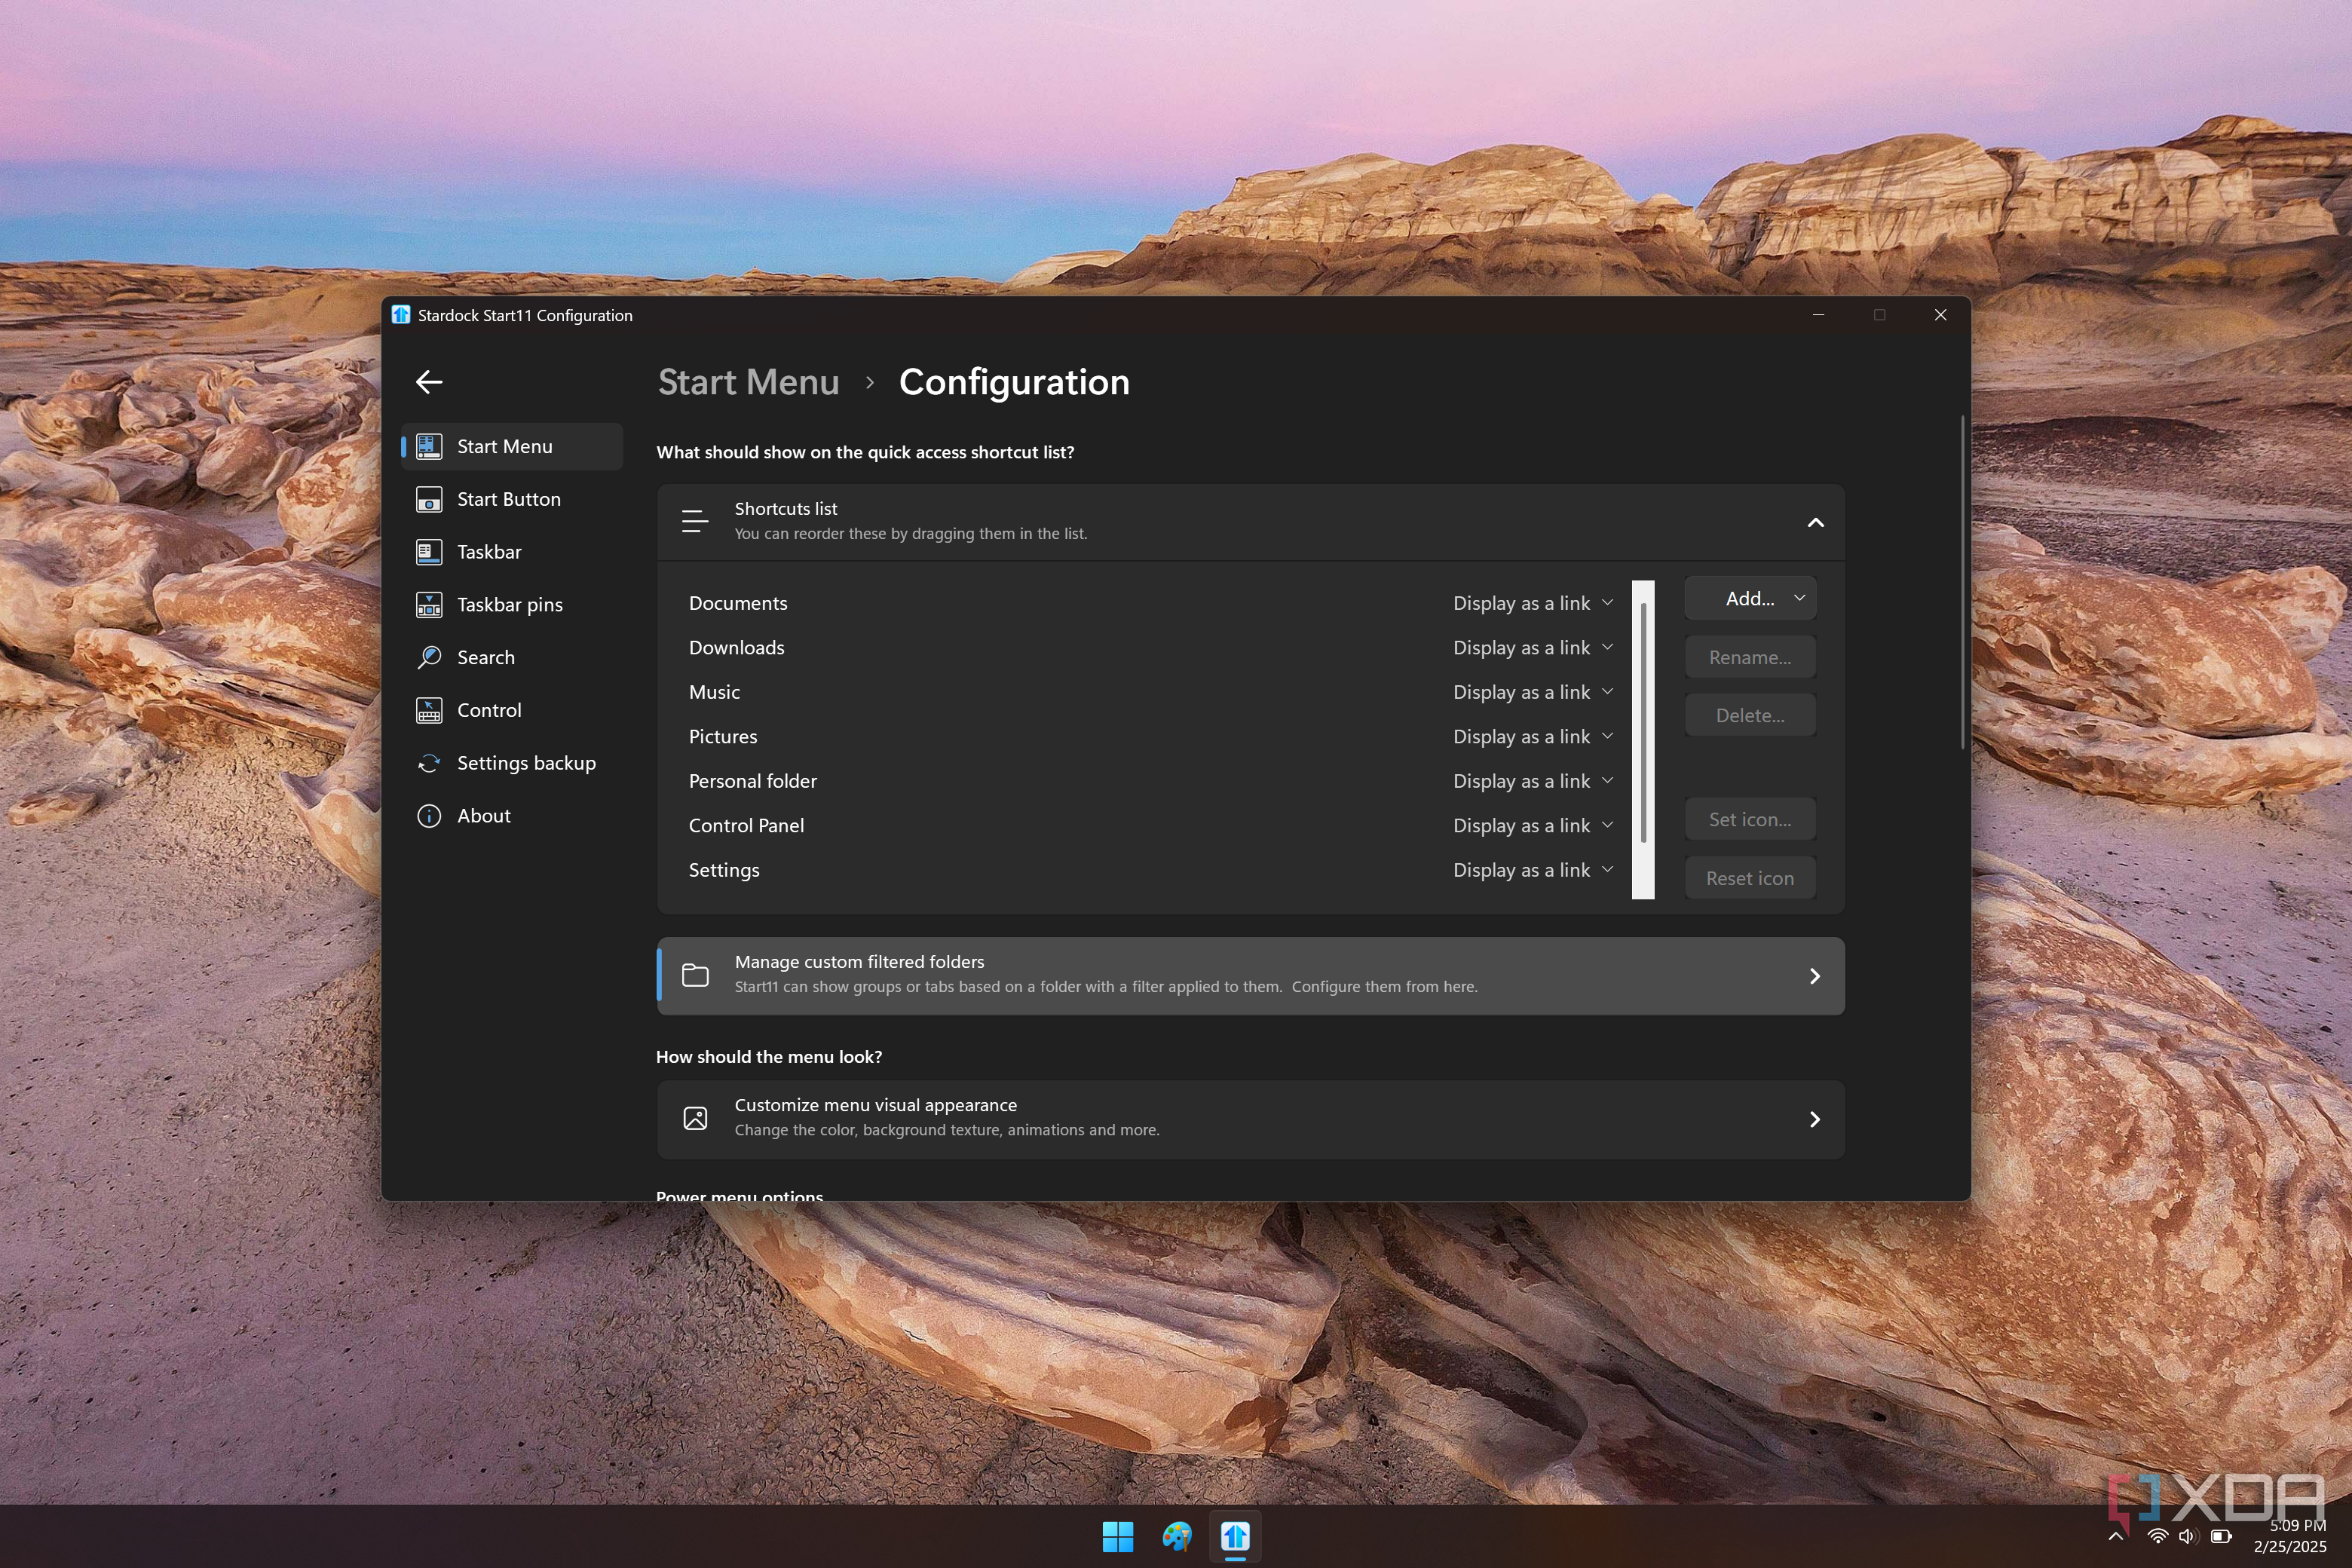Click the Taskbar sidebar icon
Viewport: 2352px width, 1568px height.
click(429, 552)
